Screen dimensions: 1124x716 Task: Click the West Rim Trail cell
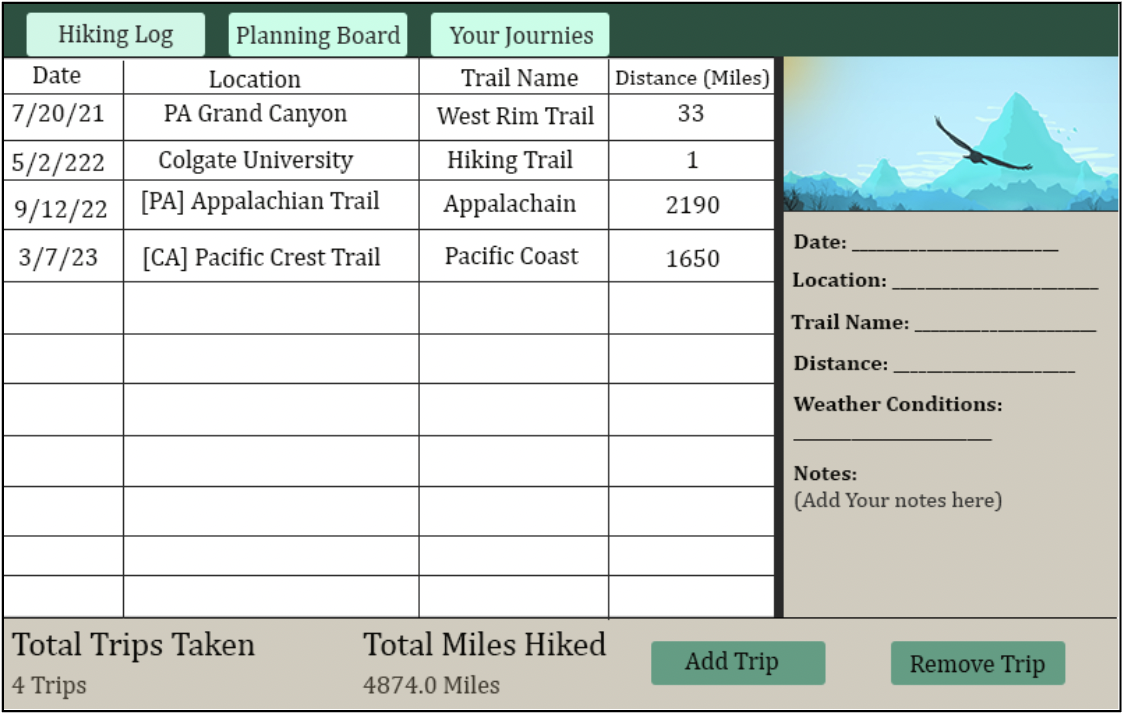pyautogui.click(x=514, y=113)
